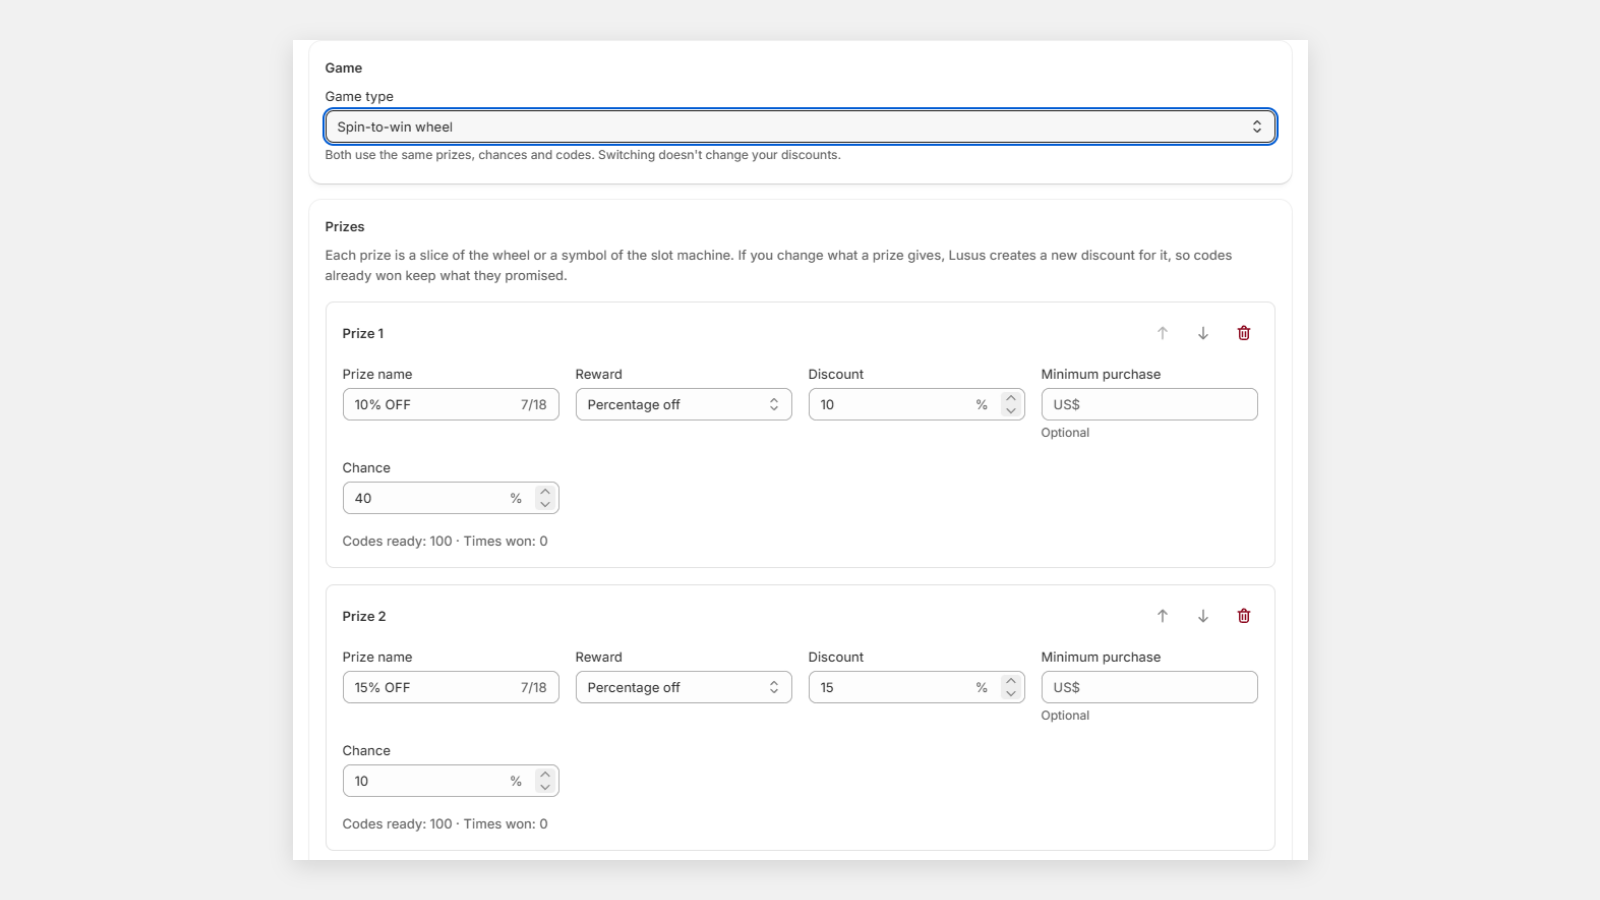
Task: Click the Game section heading
Action: 343,68
